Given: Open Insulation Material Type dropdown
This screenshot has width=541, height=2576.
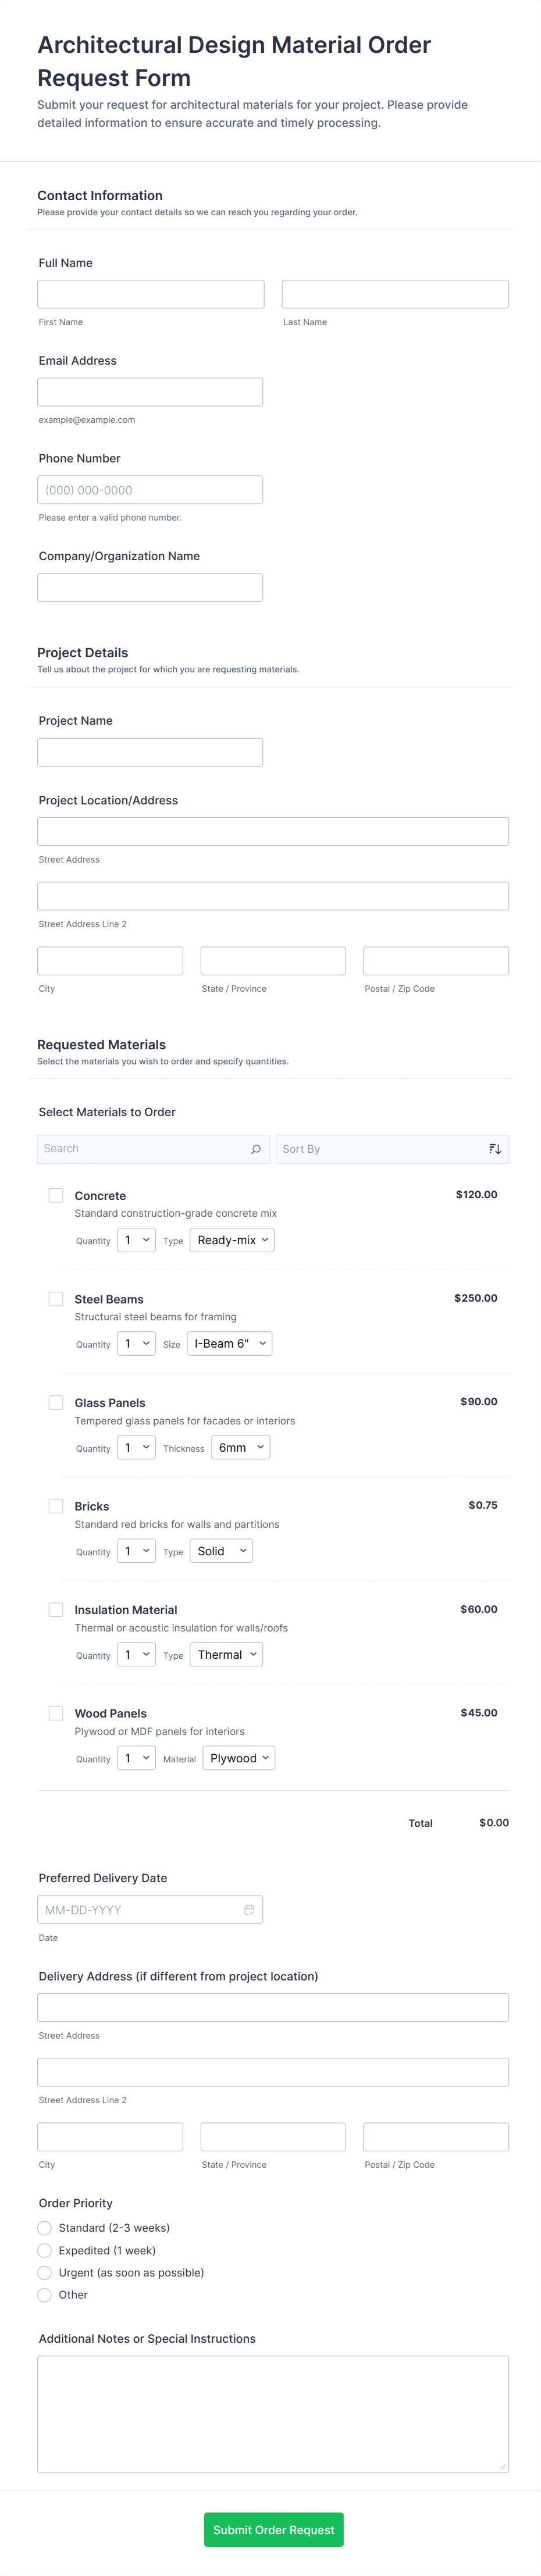Looking at the screenshot, I should [226, 1654].
